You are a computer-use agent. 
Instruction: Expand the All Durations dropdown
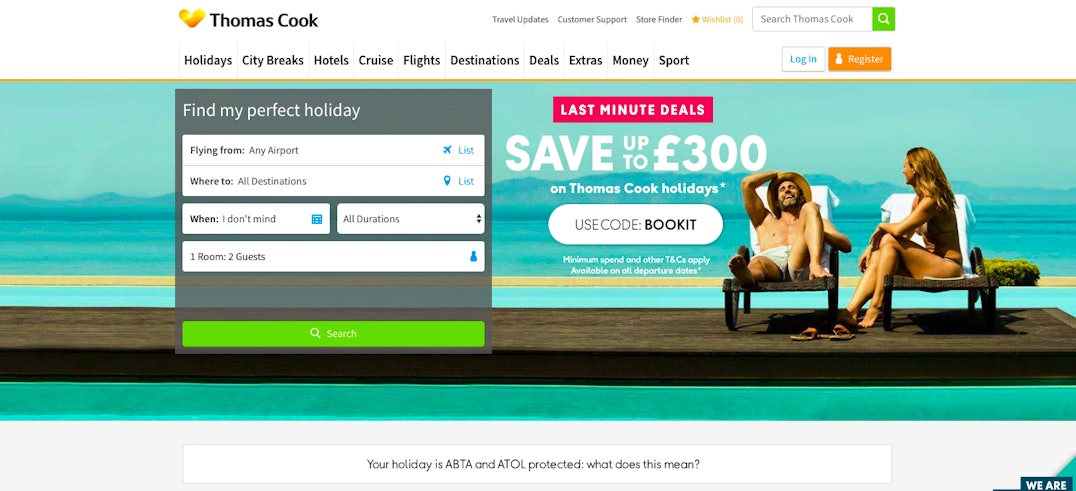(410, 219)
